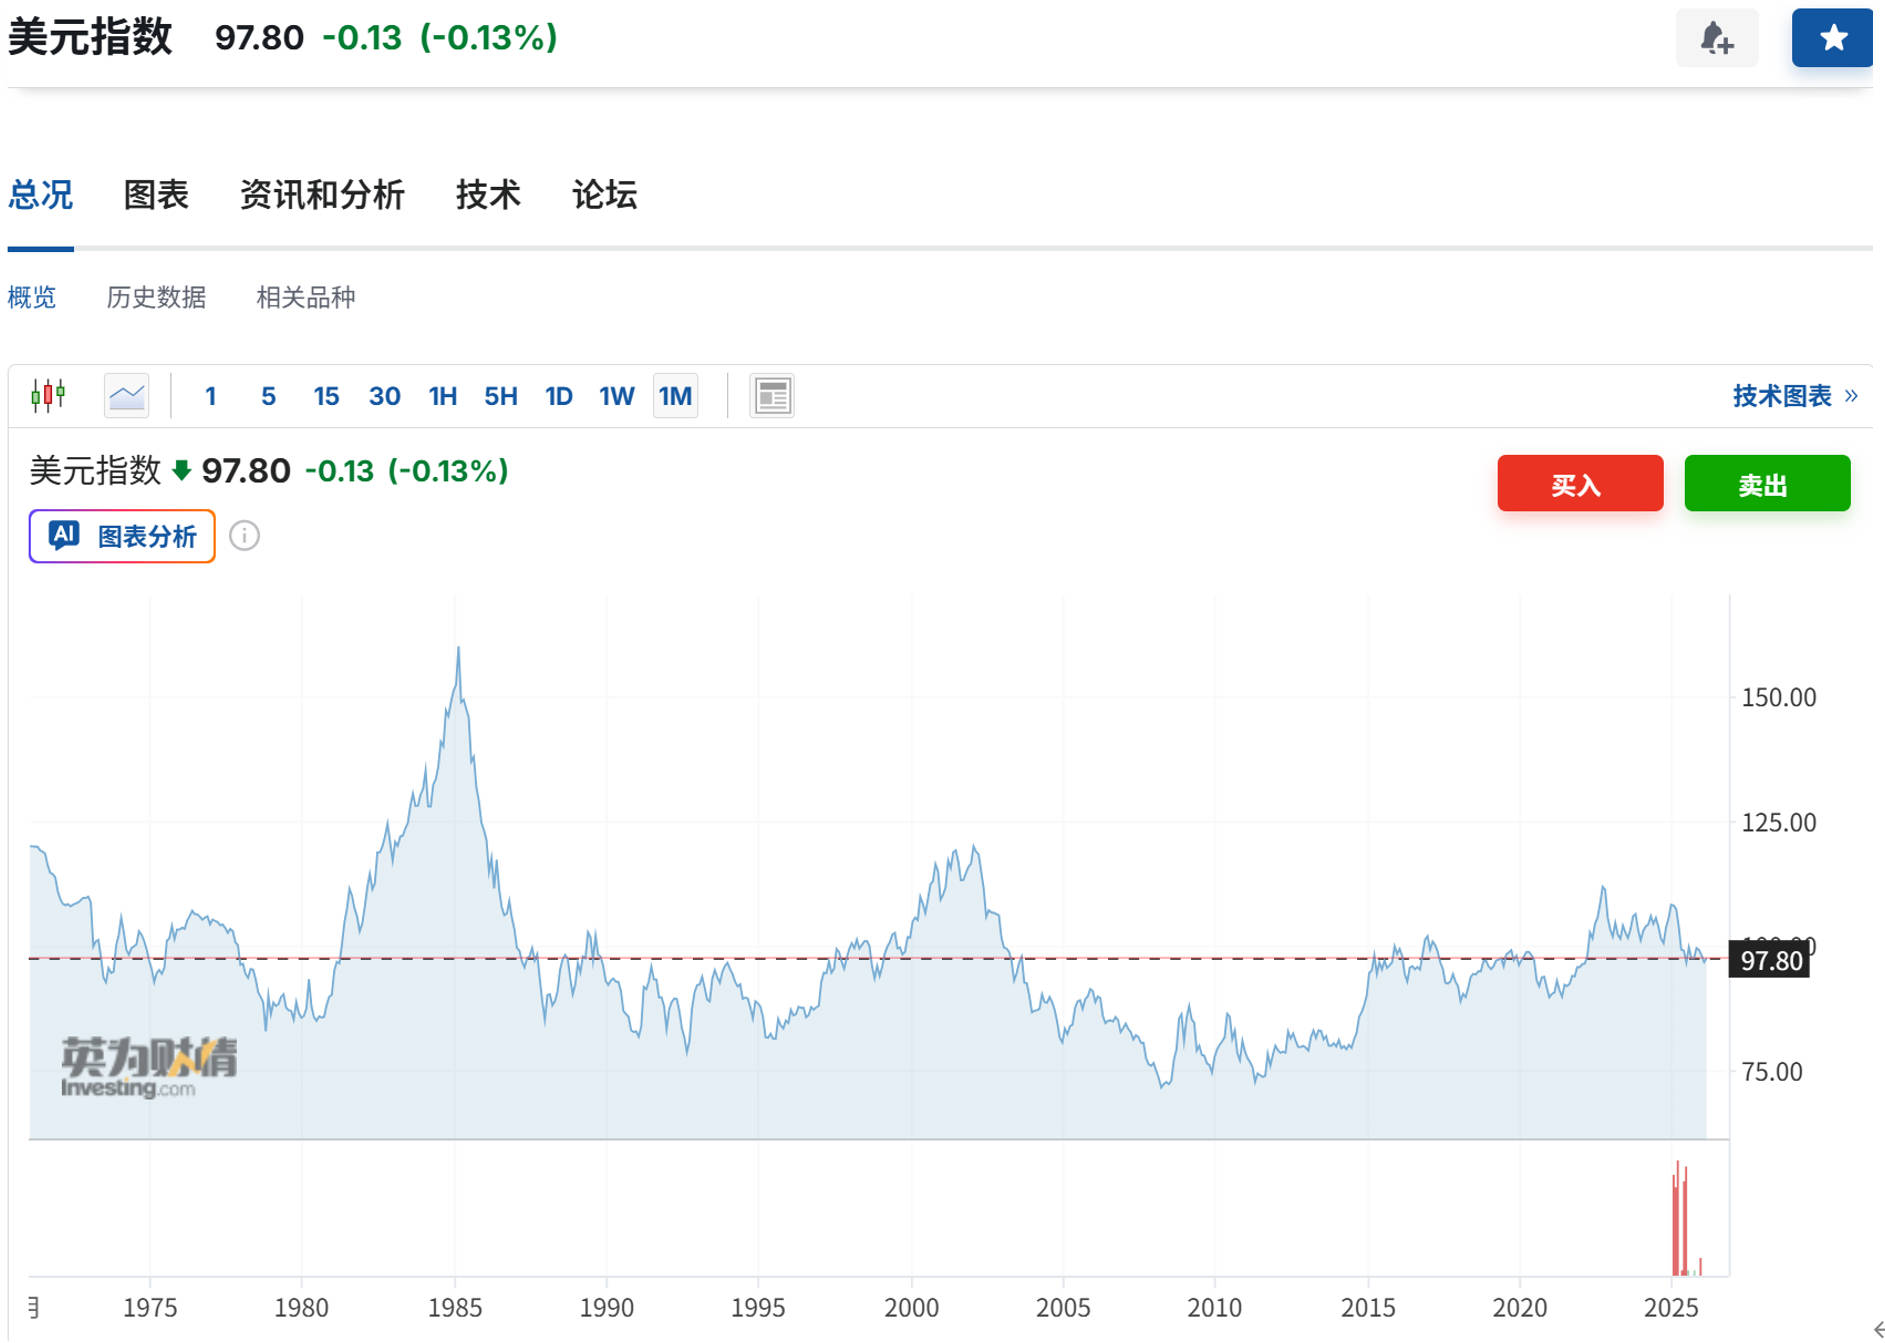Click the 97.80 price label on axis

pos(1770,961)
